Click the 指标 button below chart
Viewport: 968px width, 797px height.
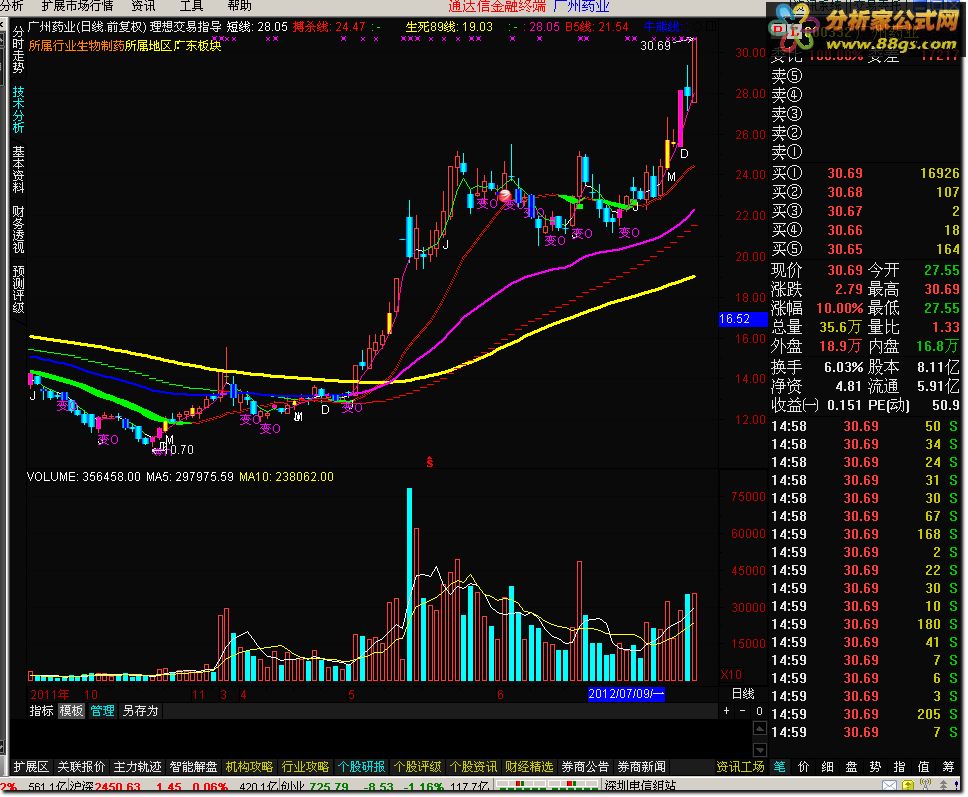coord(41,711)
